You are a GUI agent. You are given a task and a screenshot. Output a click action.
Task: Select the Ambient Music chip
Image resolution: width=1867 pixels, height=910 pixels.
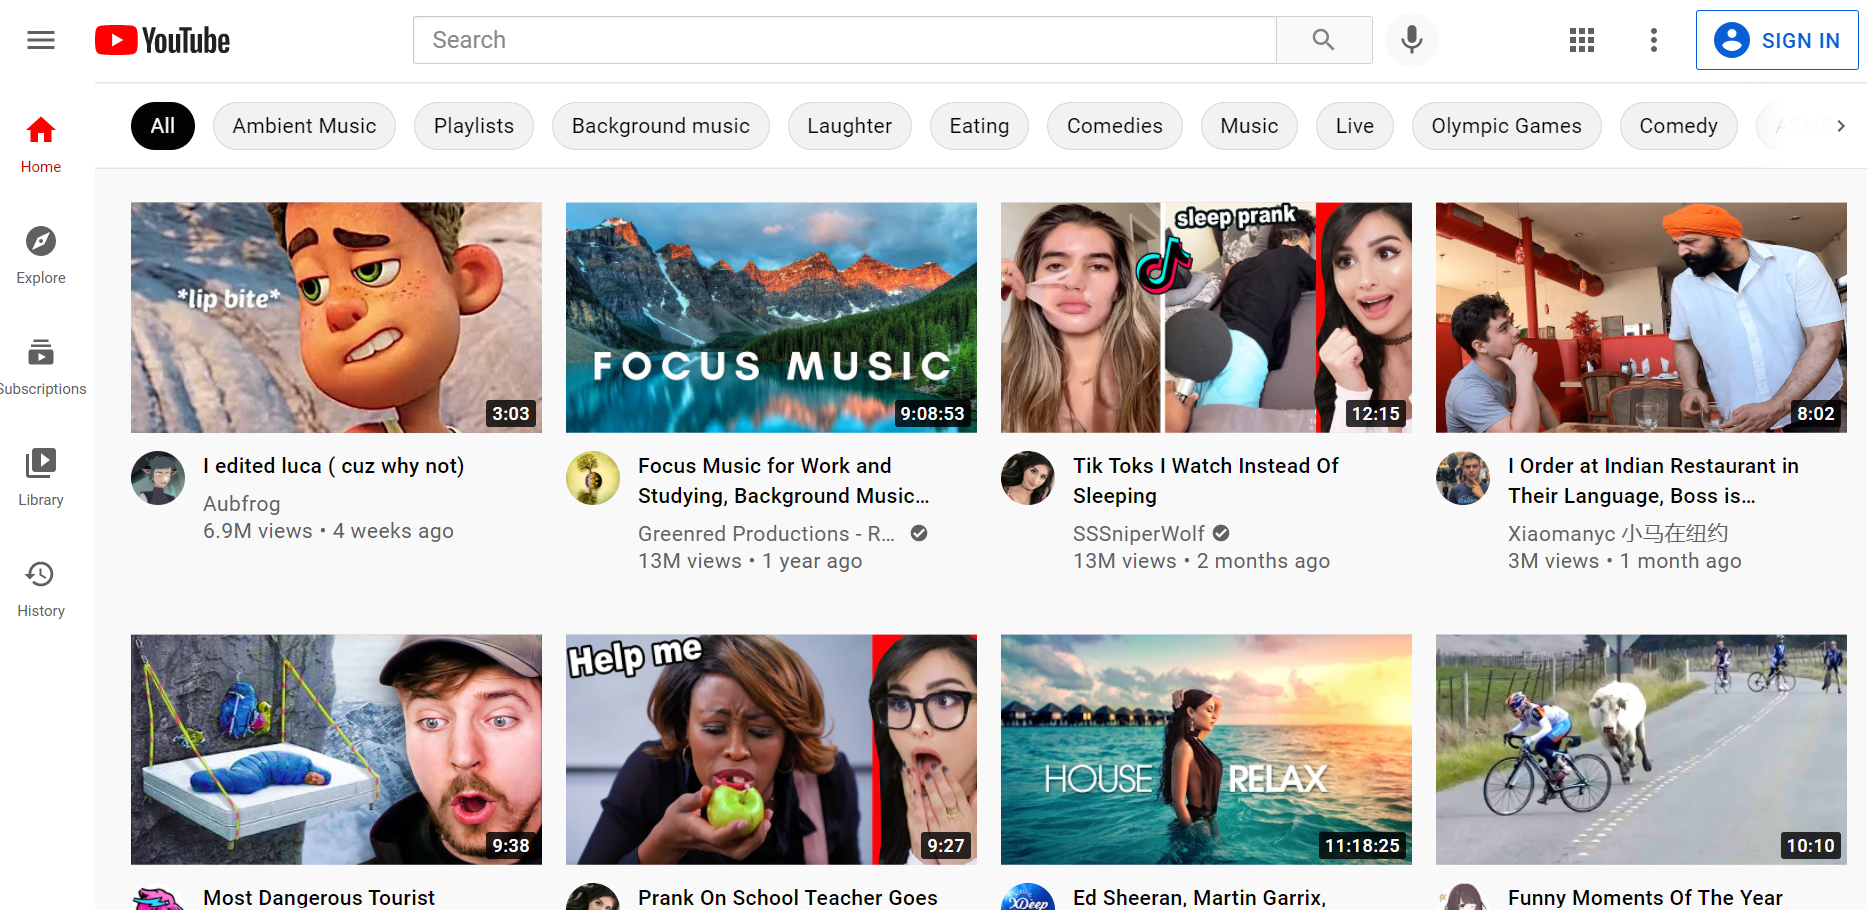[305, 126]
